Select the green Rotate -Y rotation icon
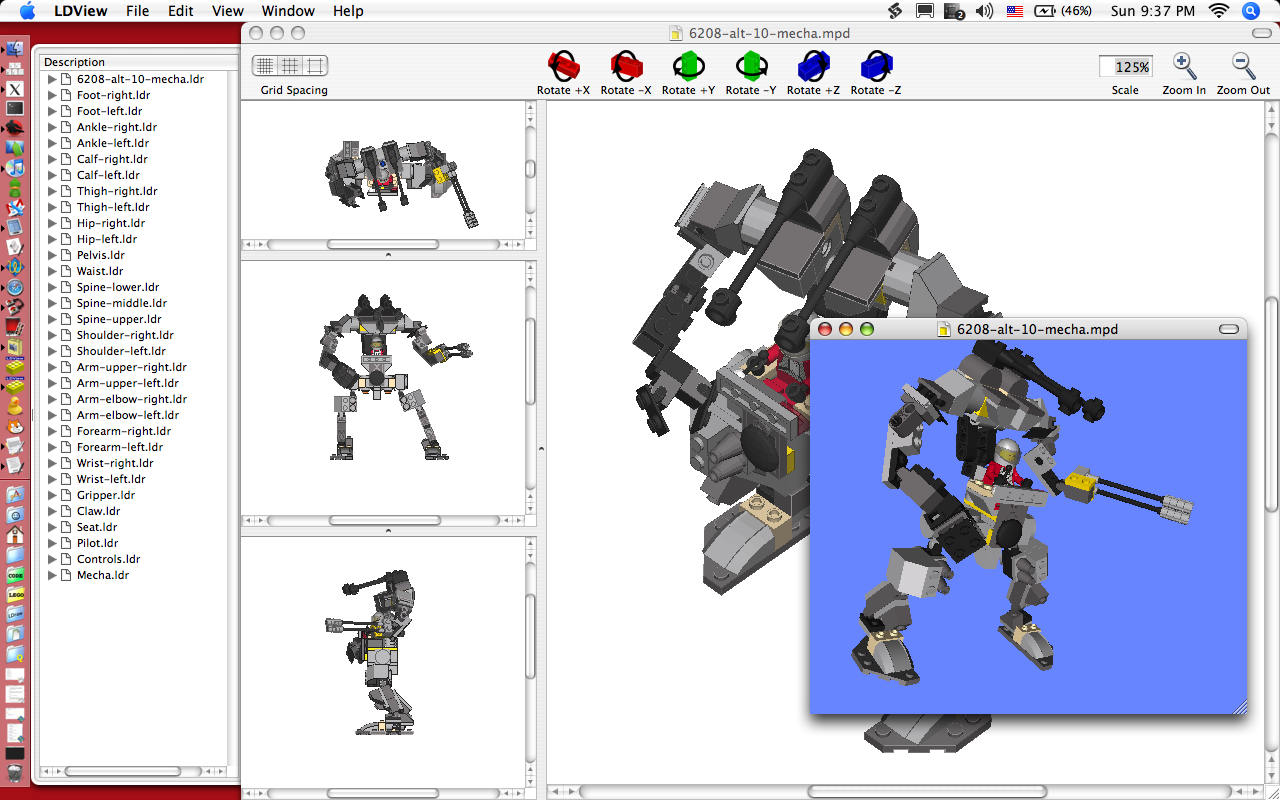The height and width of the screenshot is (800, 1280). pyautogui.click(x=750, y=65)
